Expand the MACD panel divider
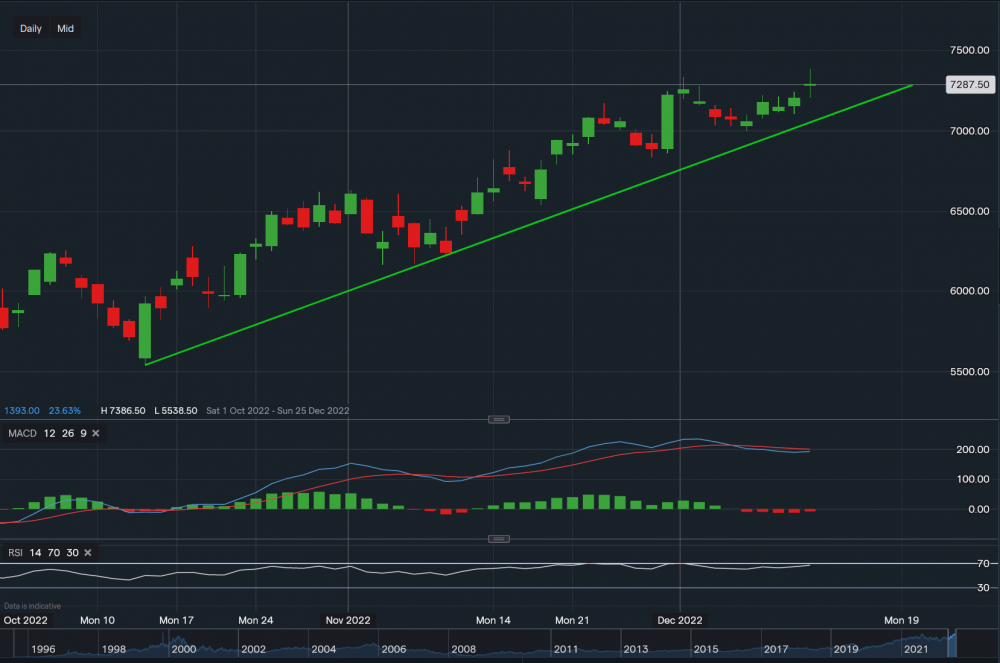Image resolution: width=1000 pixels, height=663 pixels. (x=497, y=420)
